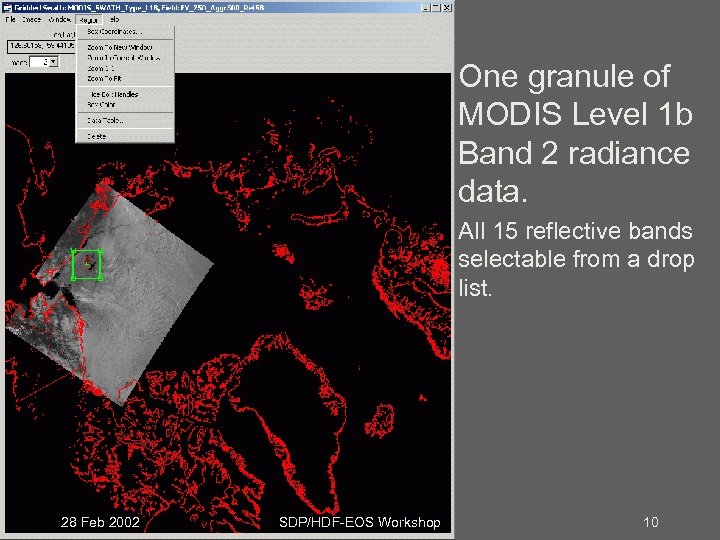The image size is (720, 540).
Task: Open the Window menu
Action: tap(59, 19)
